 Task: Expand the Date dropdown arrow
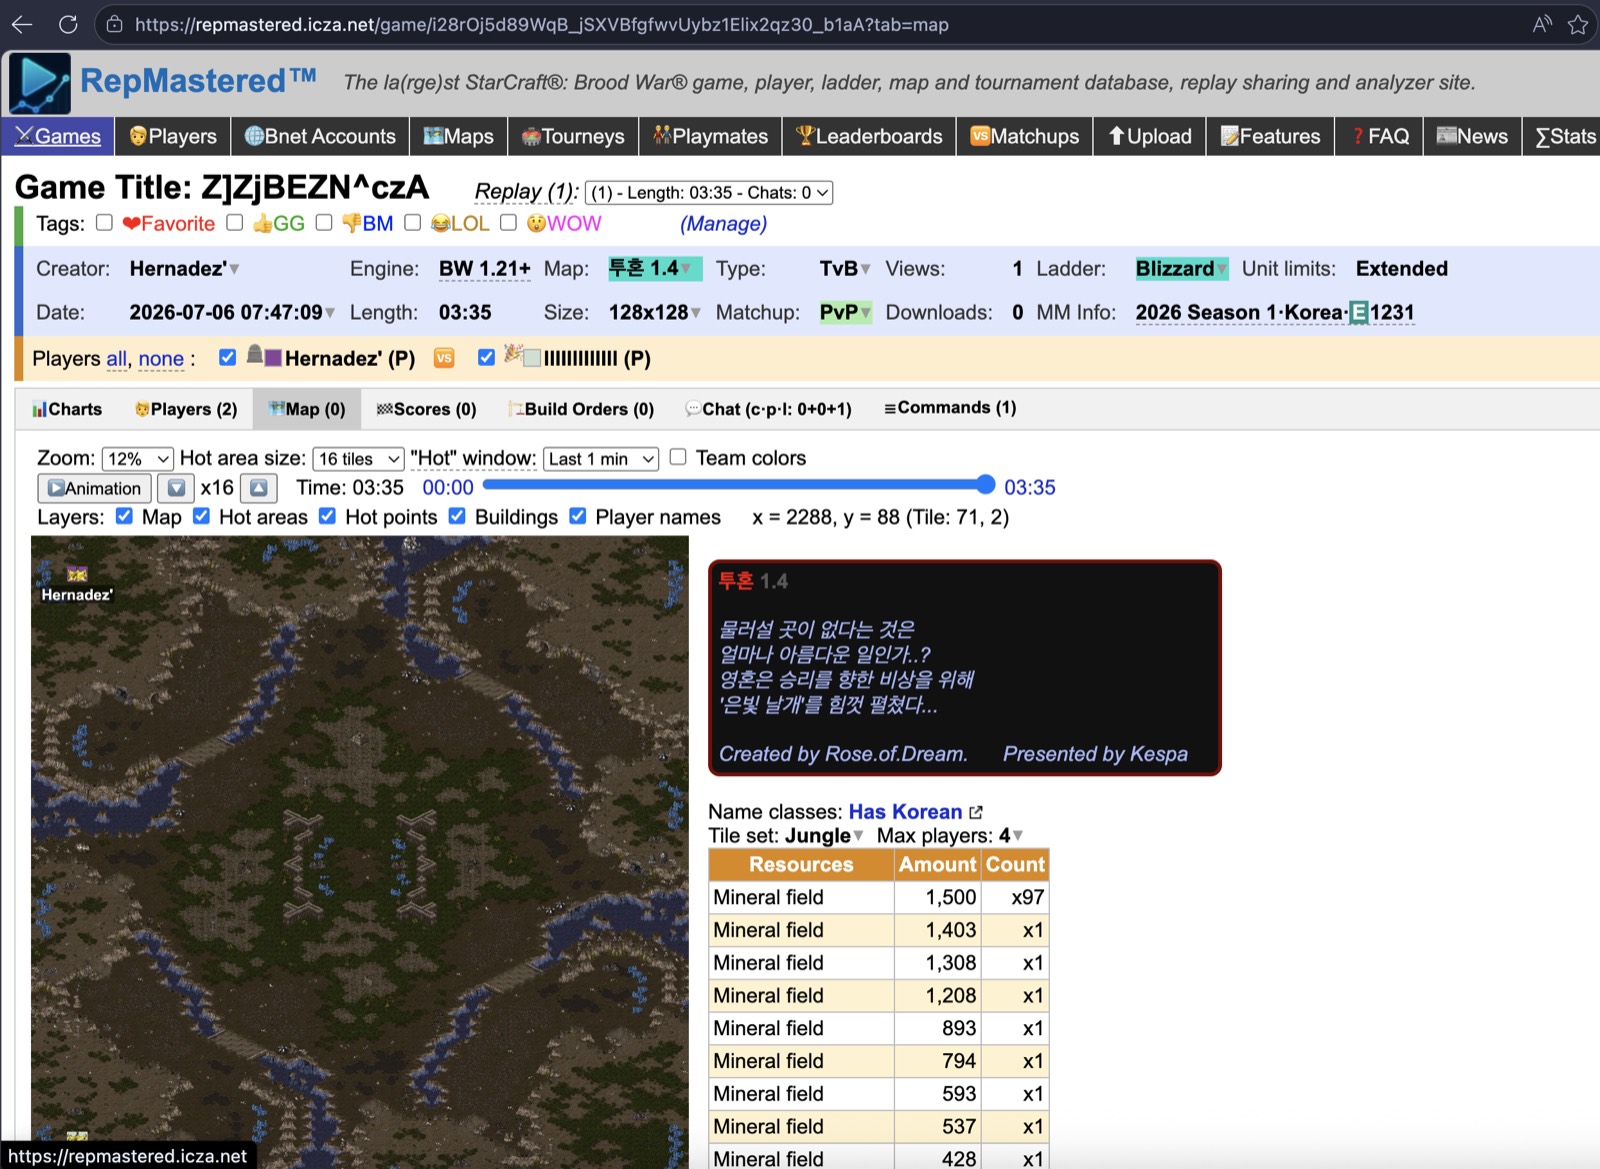[x=330, y=314]
